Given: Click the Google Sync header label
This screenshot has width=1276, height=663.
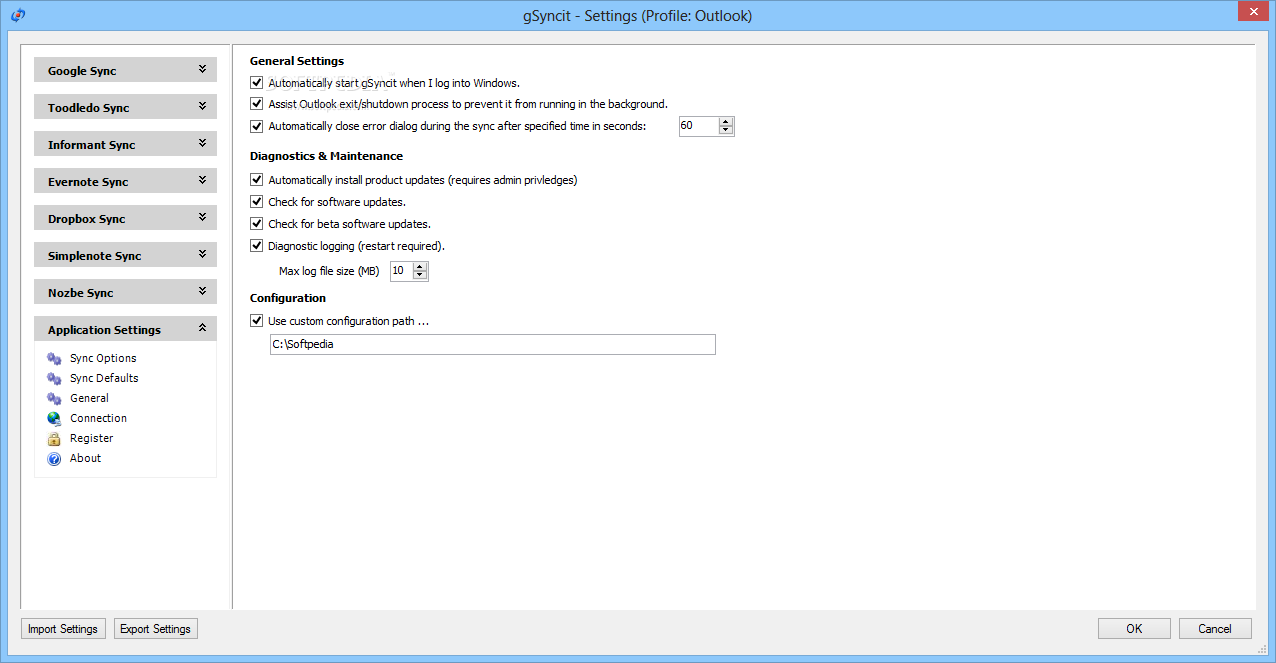Looking at the screenshot, I should (x=82, y=71).
